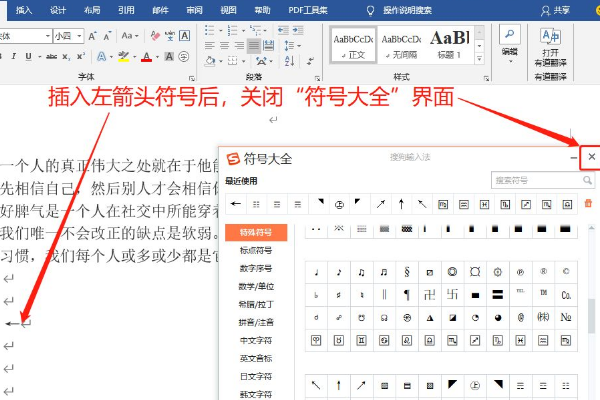Toggle underline formatting
Viewport: 600px width, 400px height.
point(28,57)
